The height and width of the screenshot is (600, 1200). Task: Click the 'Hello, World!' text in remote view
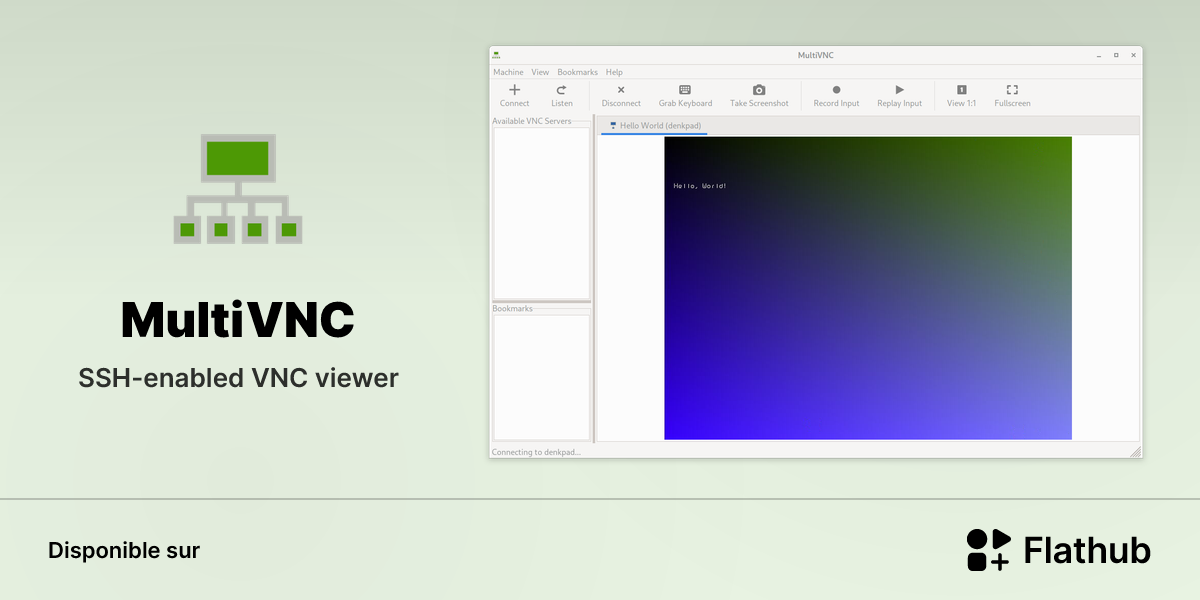coord(700,186)
